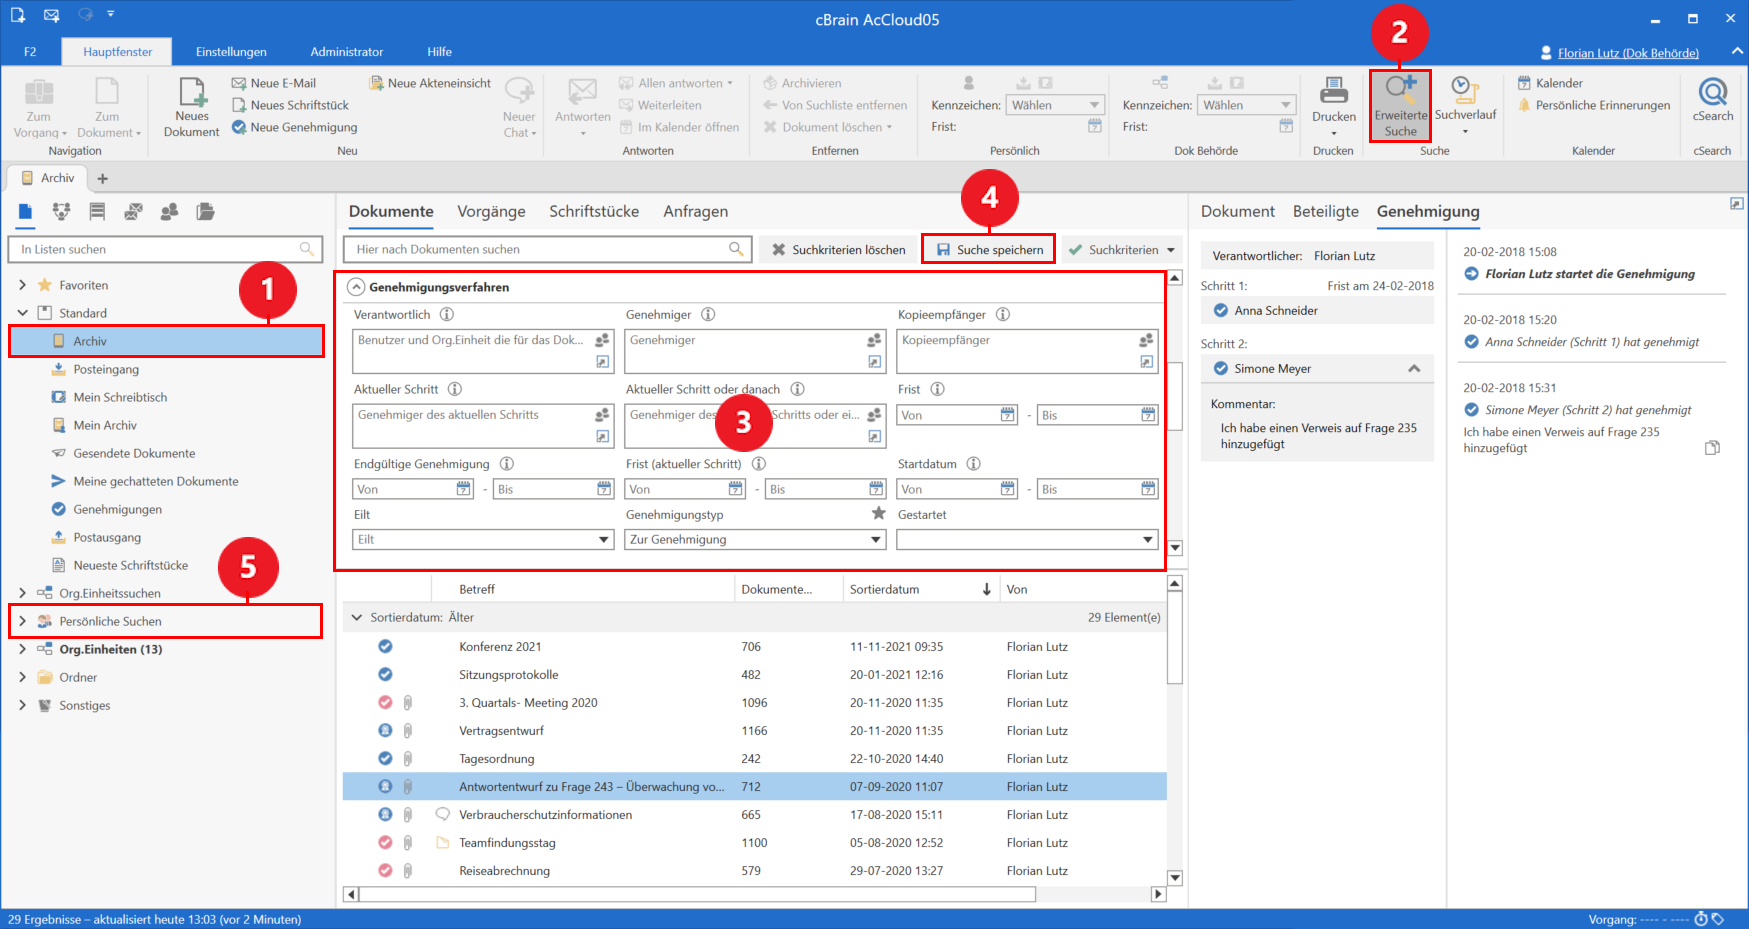Open the Einstellungen ribbon tab

tap(231, 52)
